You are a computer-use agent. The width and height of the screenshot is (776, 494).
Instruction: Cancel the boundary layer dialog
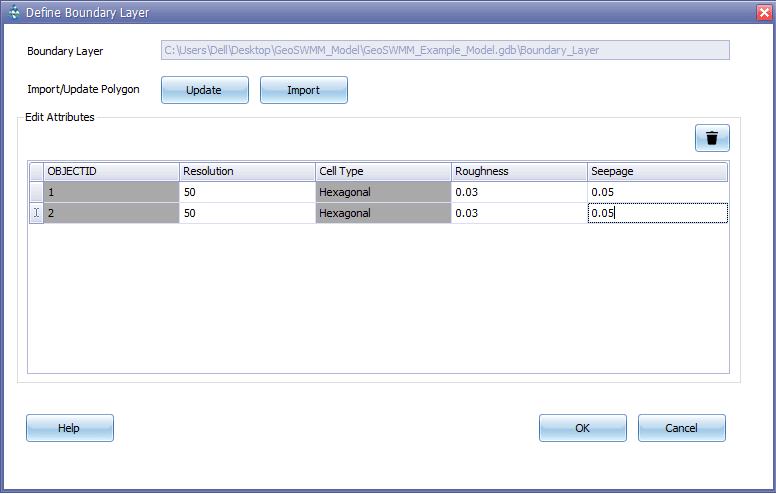(681, 428)
